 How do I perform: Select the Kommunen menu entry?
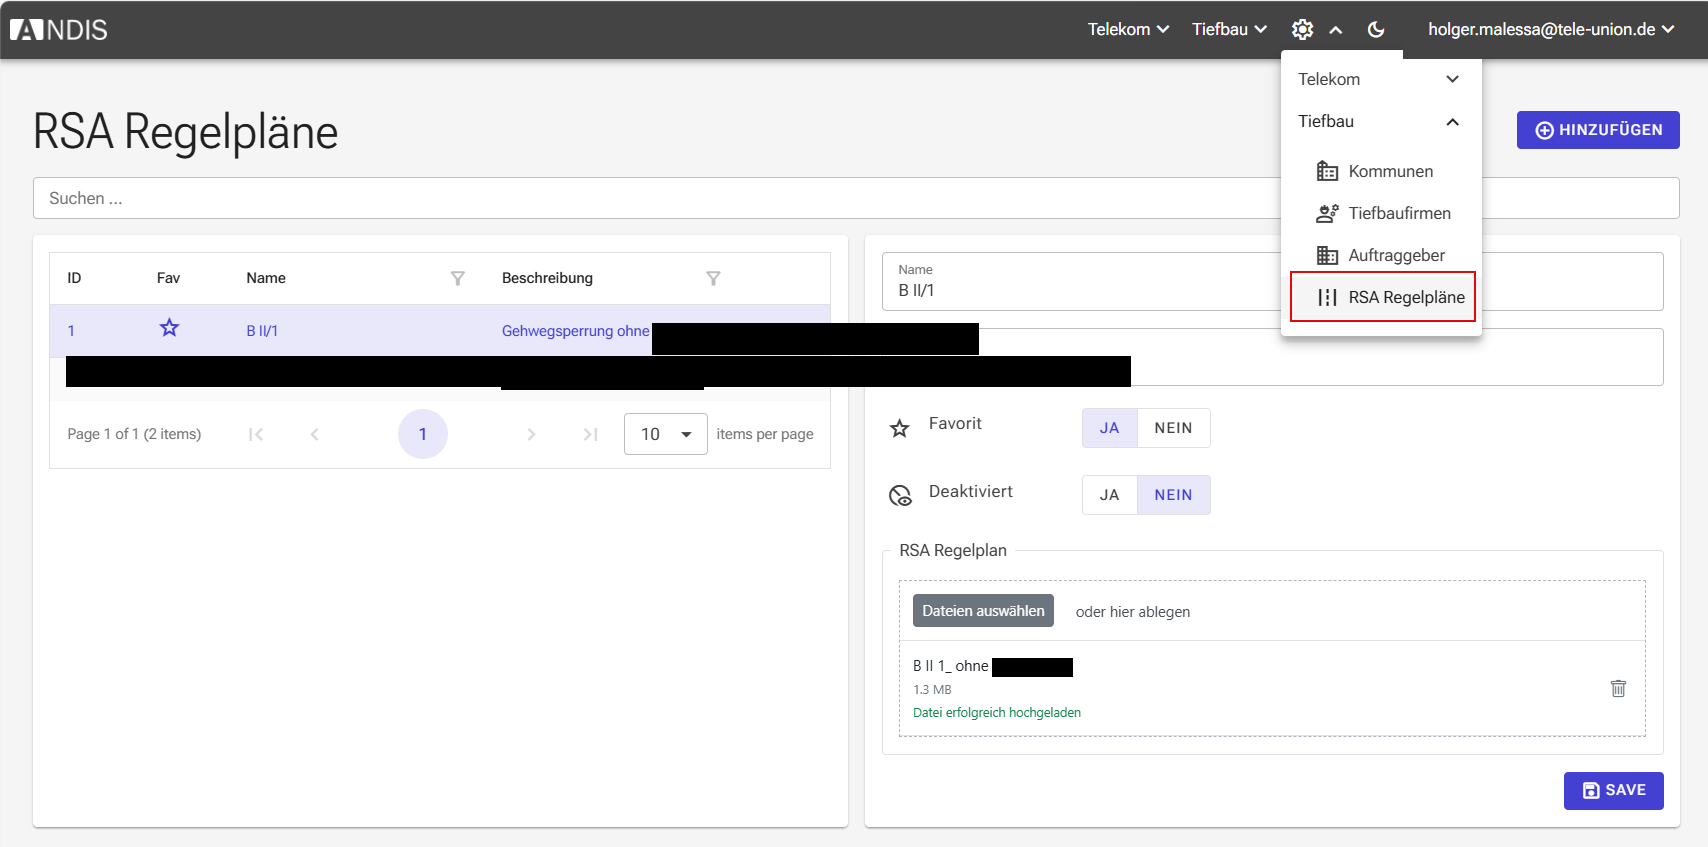(x=1381, y=171)
